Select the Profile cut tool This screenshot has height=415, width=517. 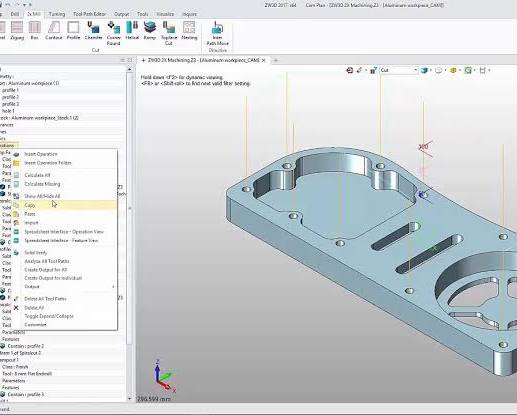click(73, 31)
